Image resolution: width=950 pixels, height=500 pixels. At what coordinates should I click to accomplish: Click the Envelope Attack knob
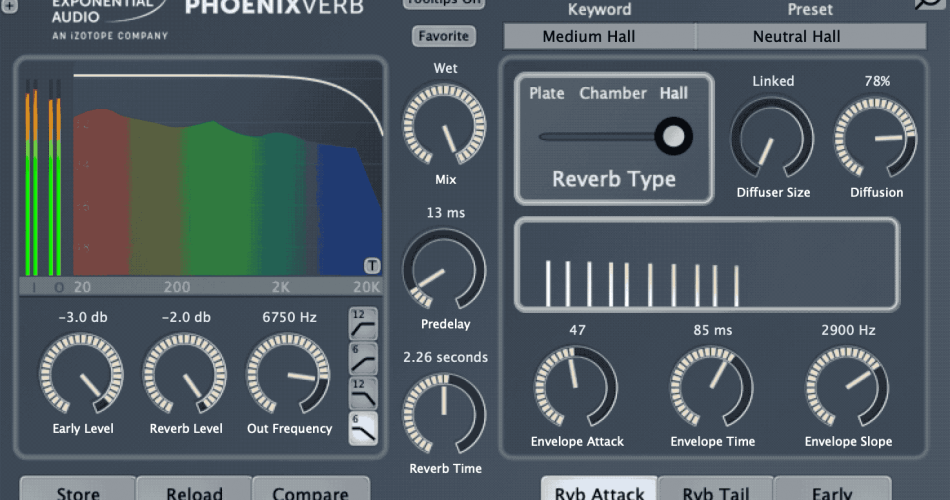pos(576,387)
